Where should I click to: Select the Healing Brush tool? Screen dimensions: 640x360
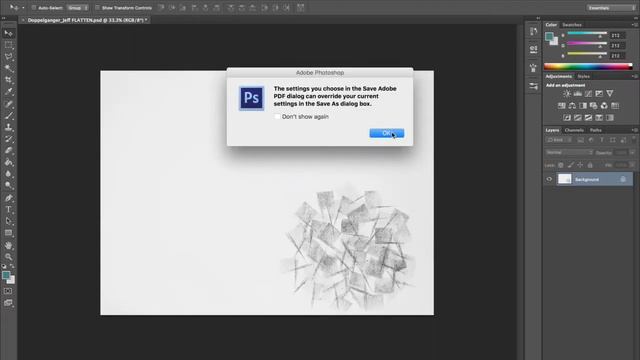point(9,104)
